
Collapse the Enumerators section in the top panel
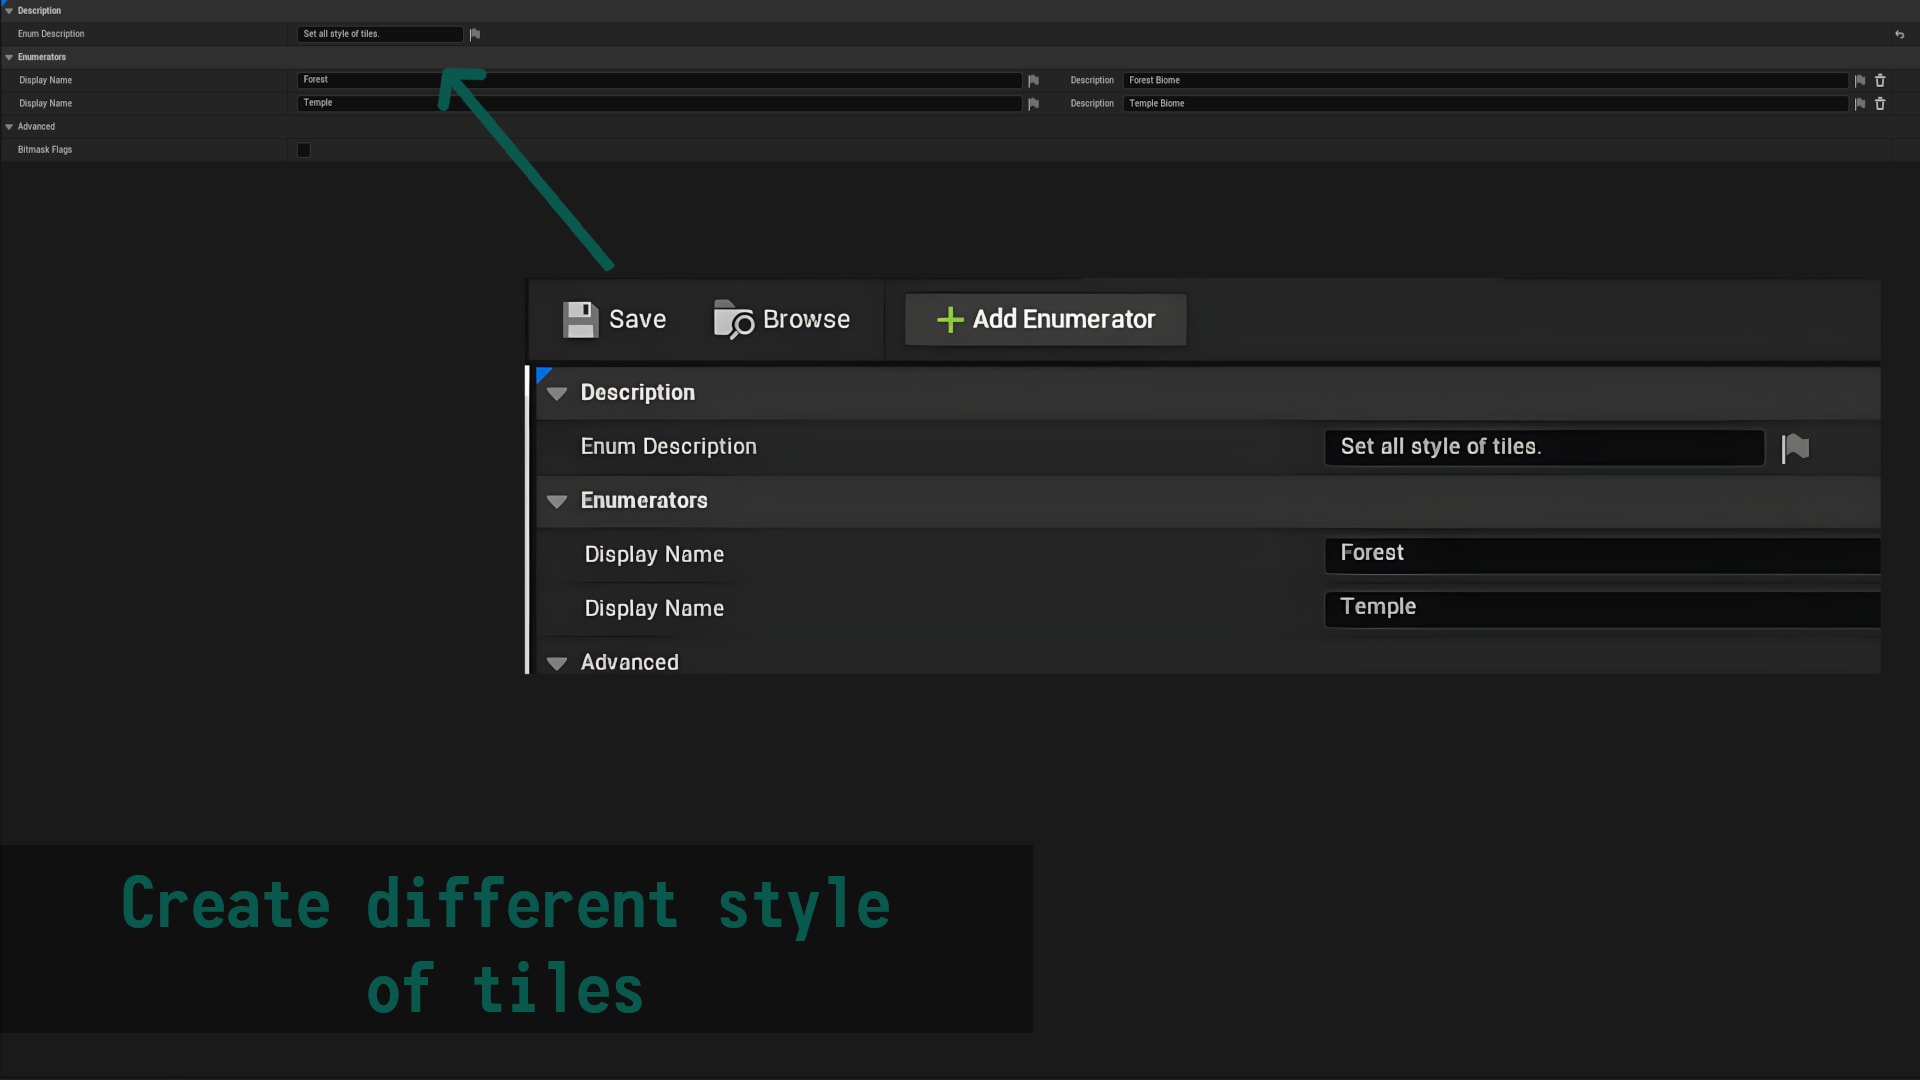[x=9, y=57]
